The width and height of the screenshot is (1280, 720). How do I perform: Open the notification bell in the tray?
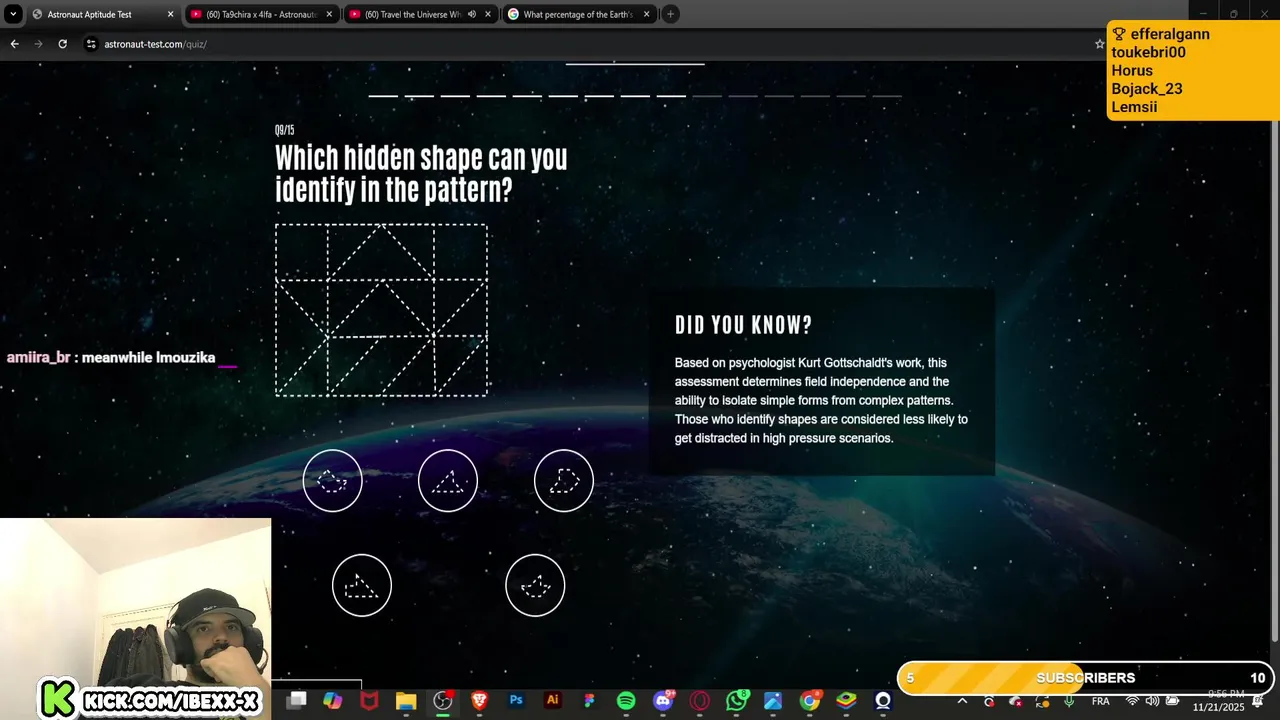[1258, 701]
